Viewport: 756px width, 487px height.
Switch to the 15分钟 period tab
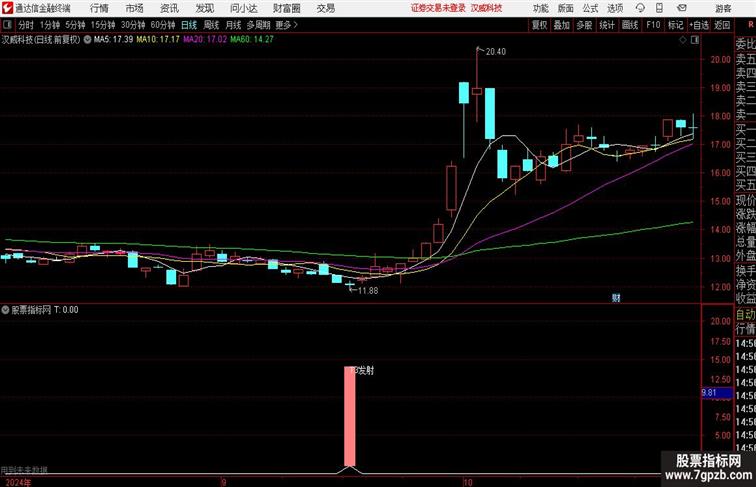103,25
